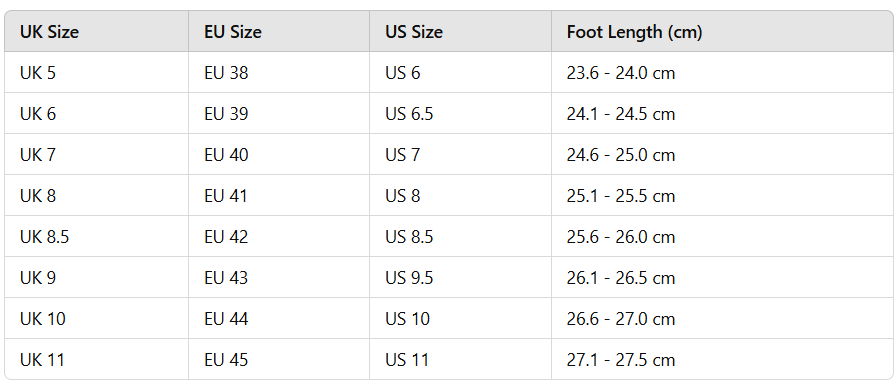Click the 26.6 - 27.0 cm cell

tap(721, 319)
